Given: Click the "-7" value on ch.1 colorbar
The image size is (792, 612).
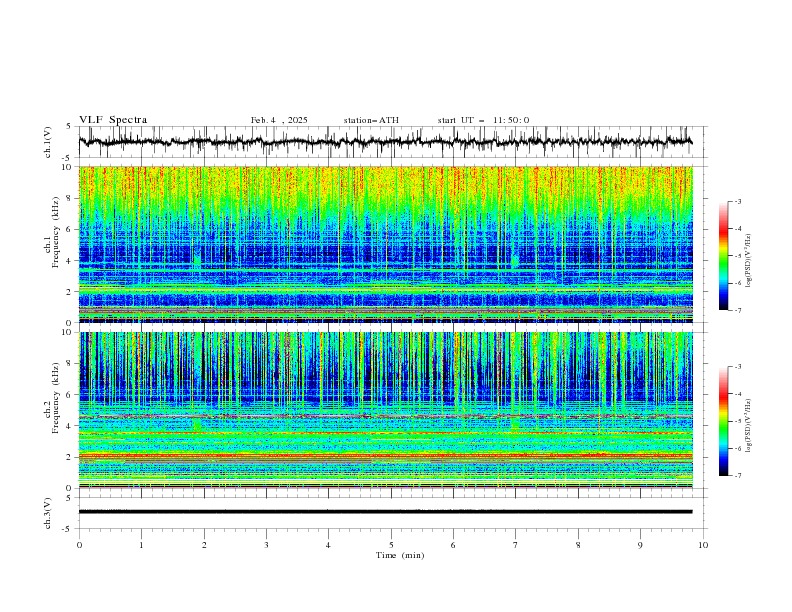Looking at the screenshot, I should 737,310.
